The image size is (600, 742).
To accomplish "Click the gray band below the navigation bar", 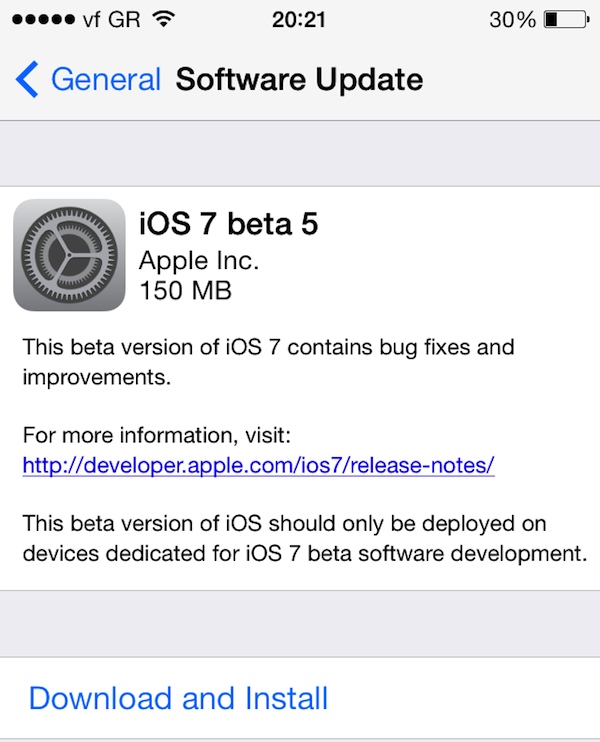I will [300, 153].
